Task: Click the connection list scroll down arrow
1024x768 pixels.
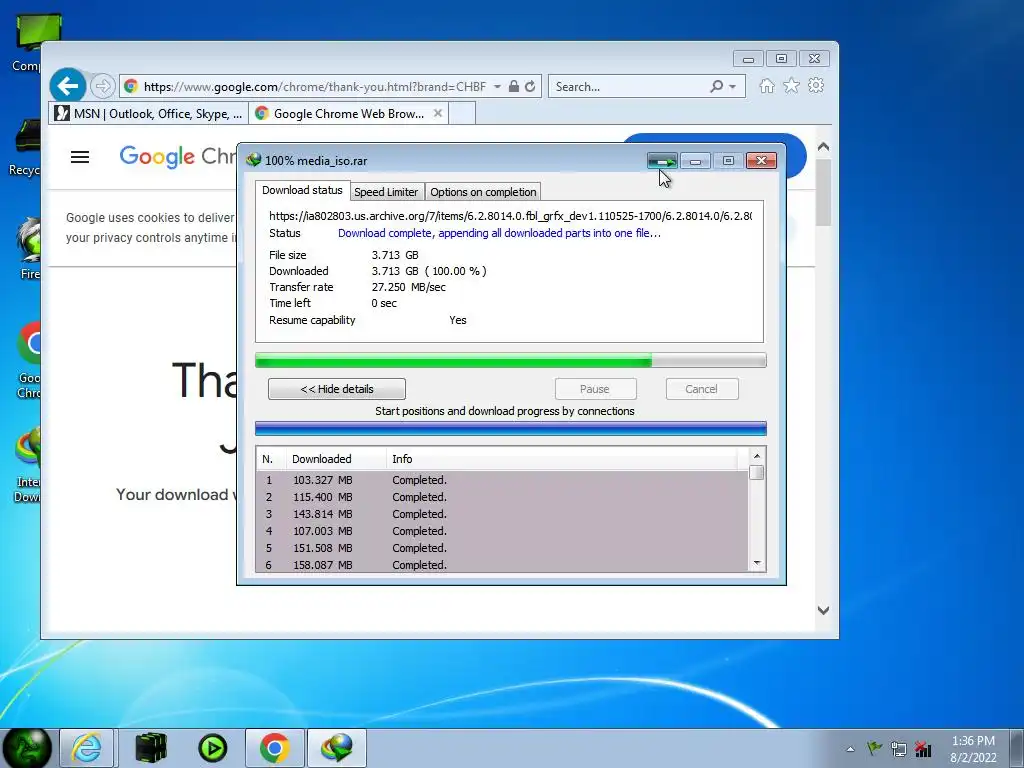Action: coord(757,563)
